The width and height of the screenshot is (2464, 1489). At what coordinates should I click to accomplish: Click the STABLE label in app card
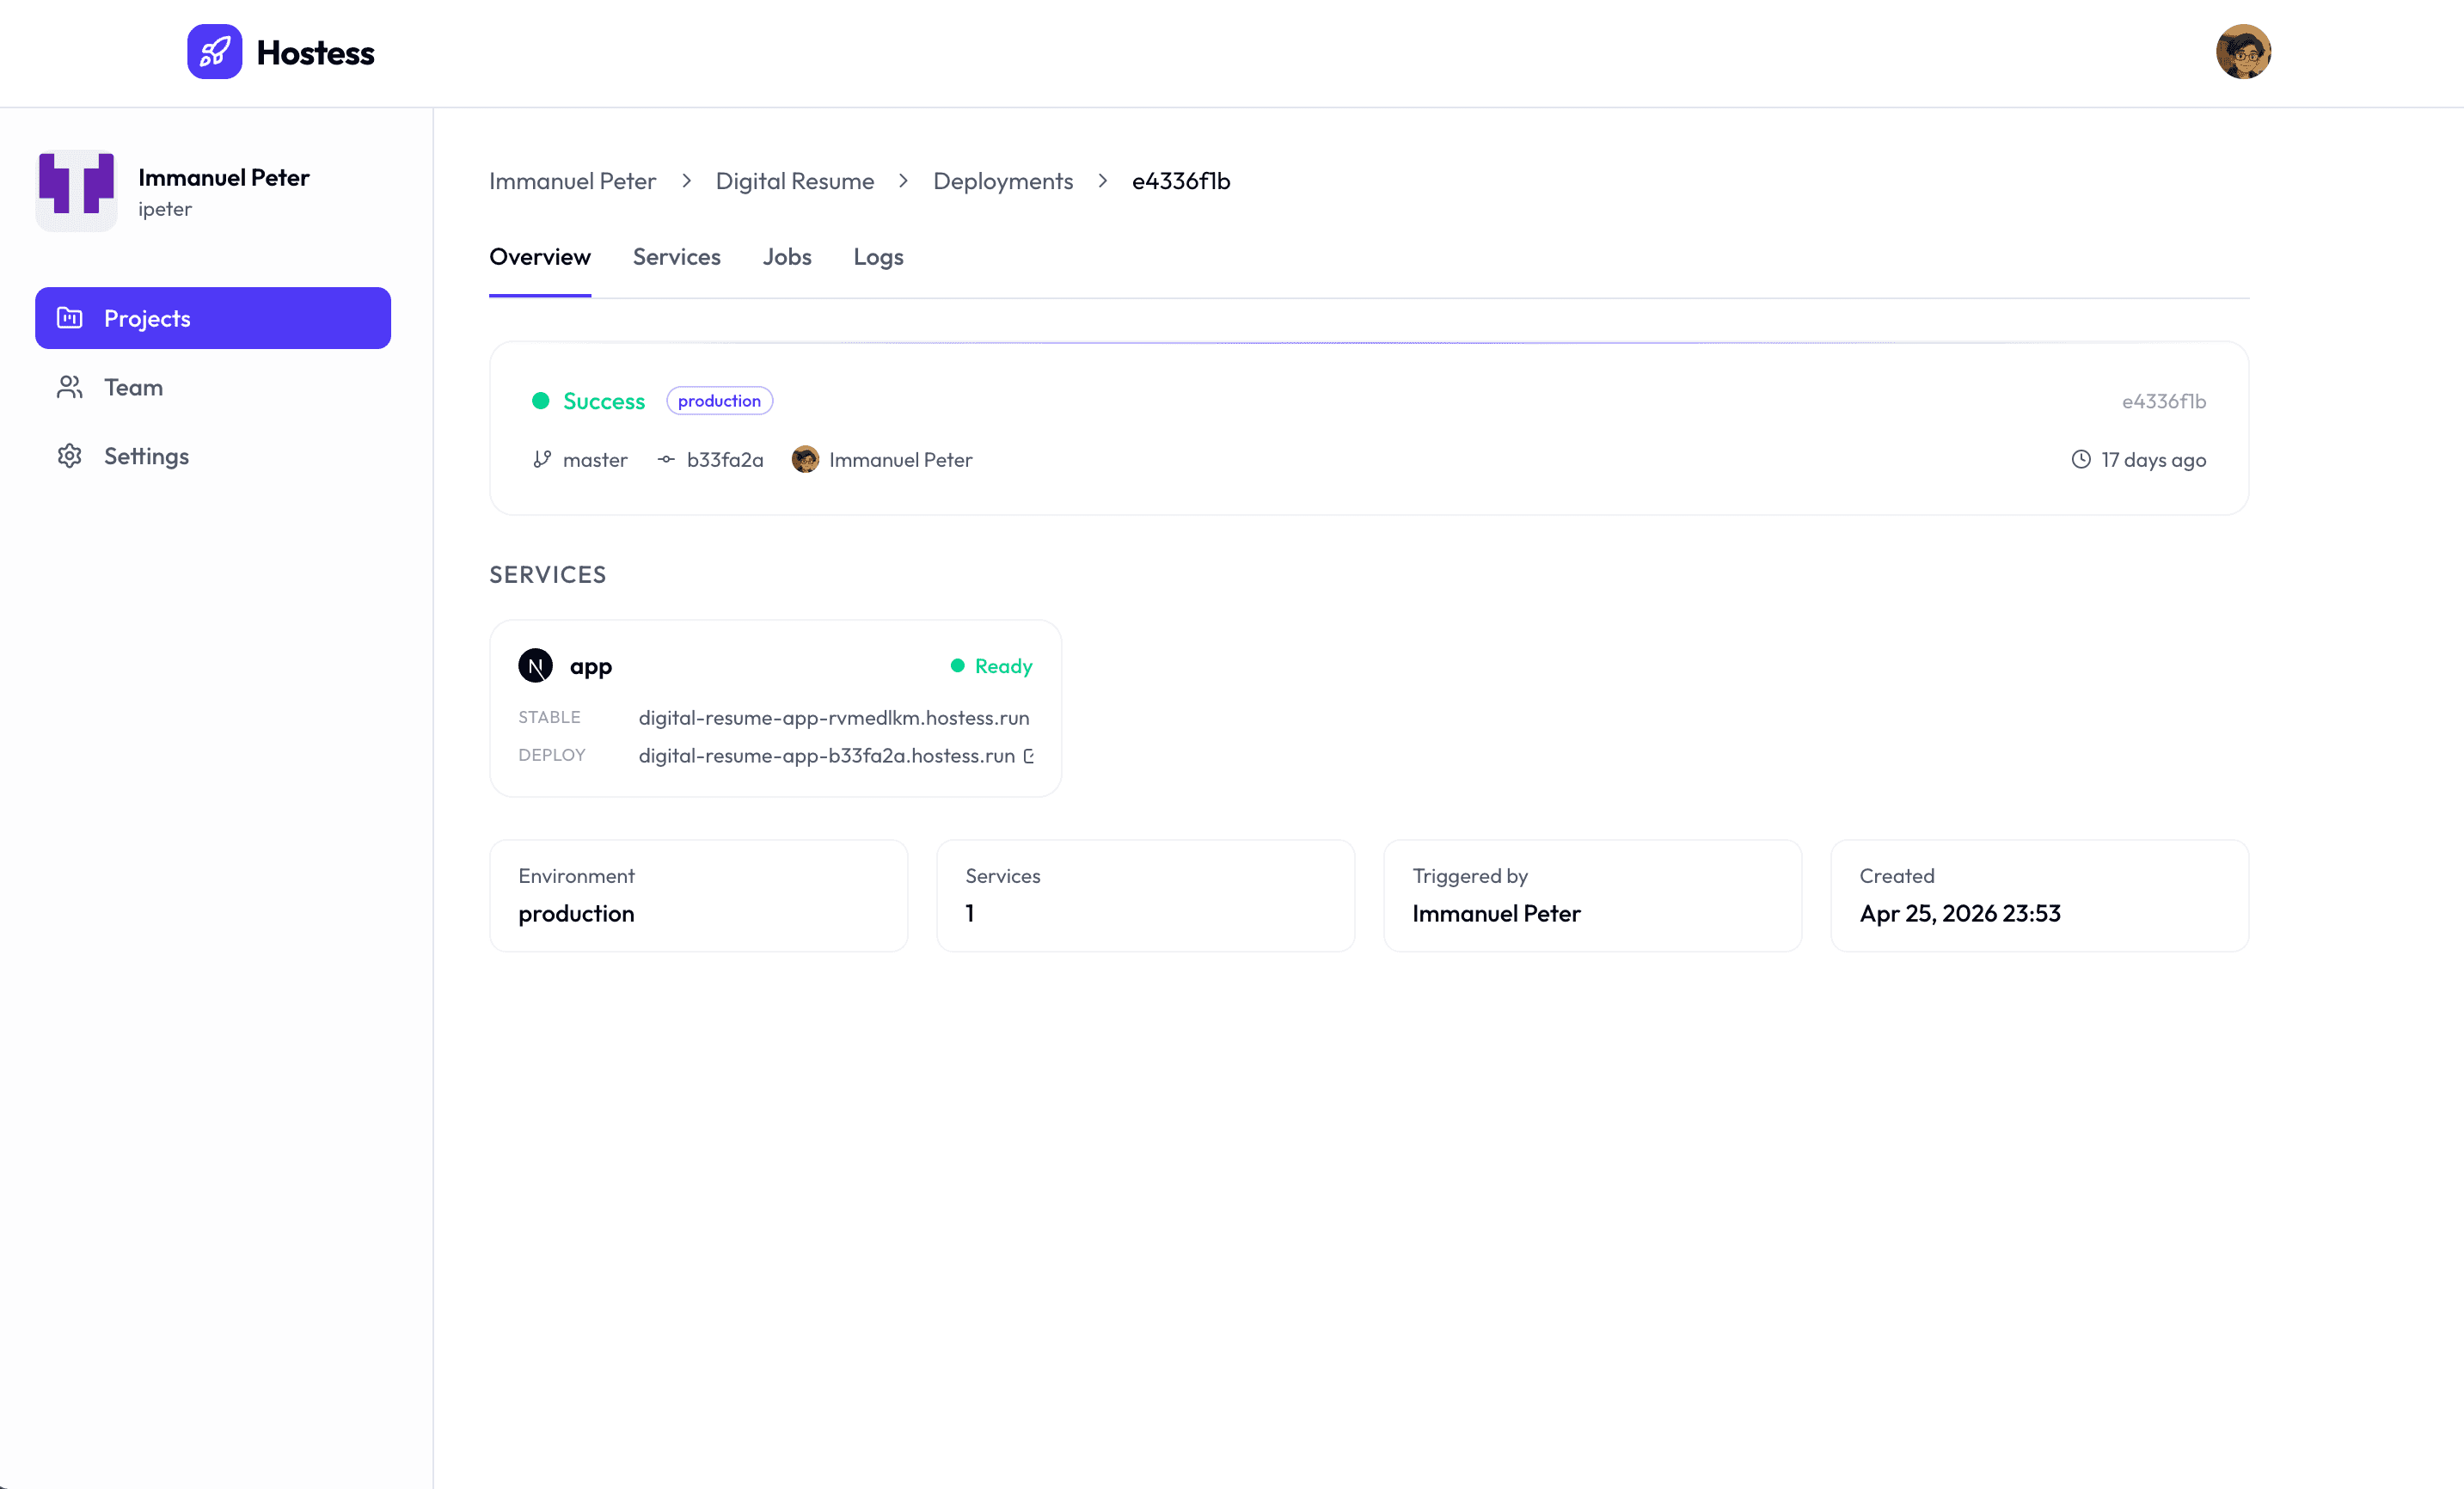click(x=549, y=717)
